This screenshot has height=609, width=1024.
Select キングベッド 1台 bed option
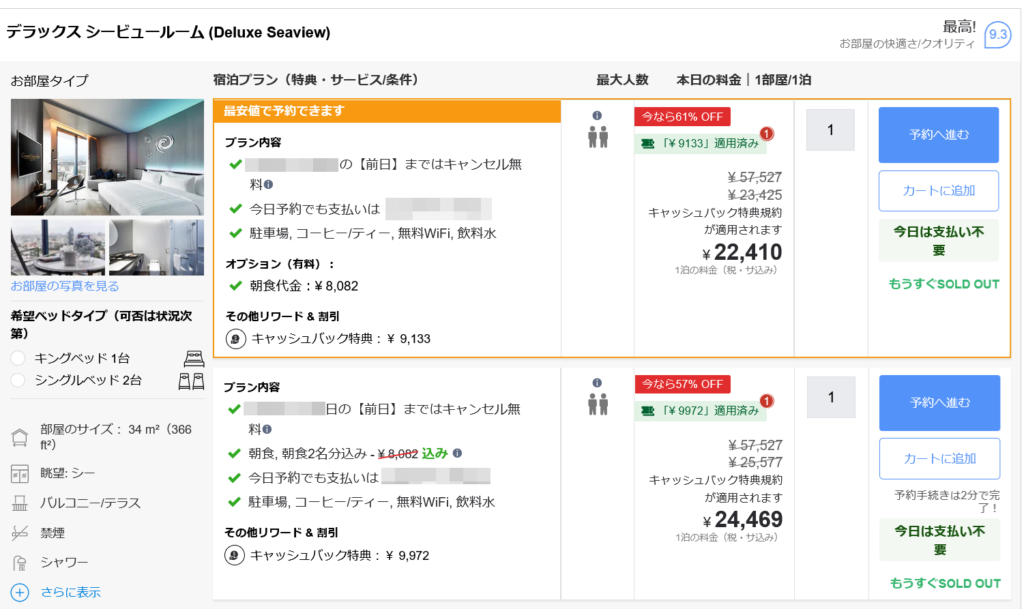18,358
